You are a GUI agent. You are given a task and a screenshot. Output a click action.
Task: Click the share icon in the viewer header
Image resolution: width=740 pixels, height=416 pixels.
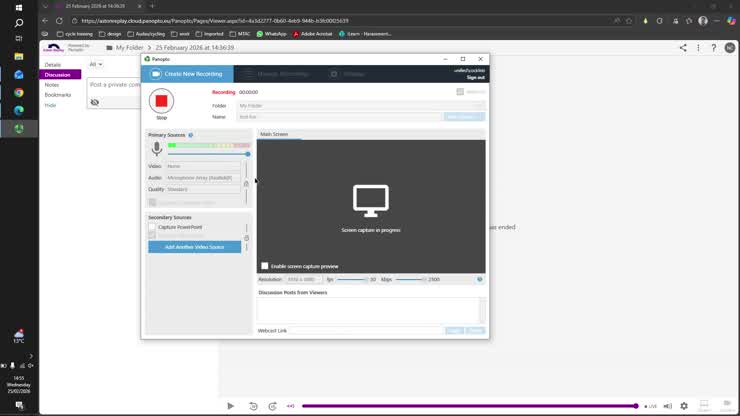683,48
